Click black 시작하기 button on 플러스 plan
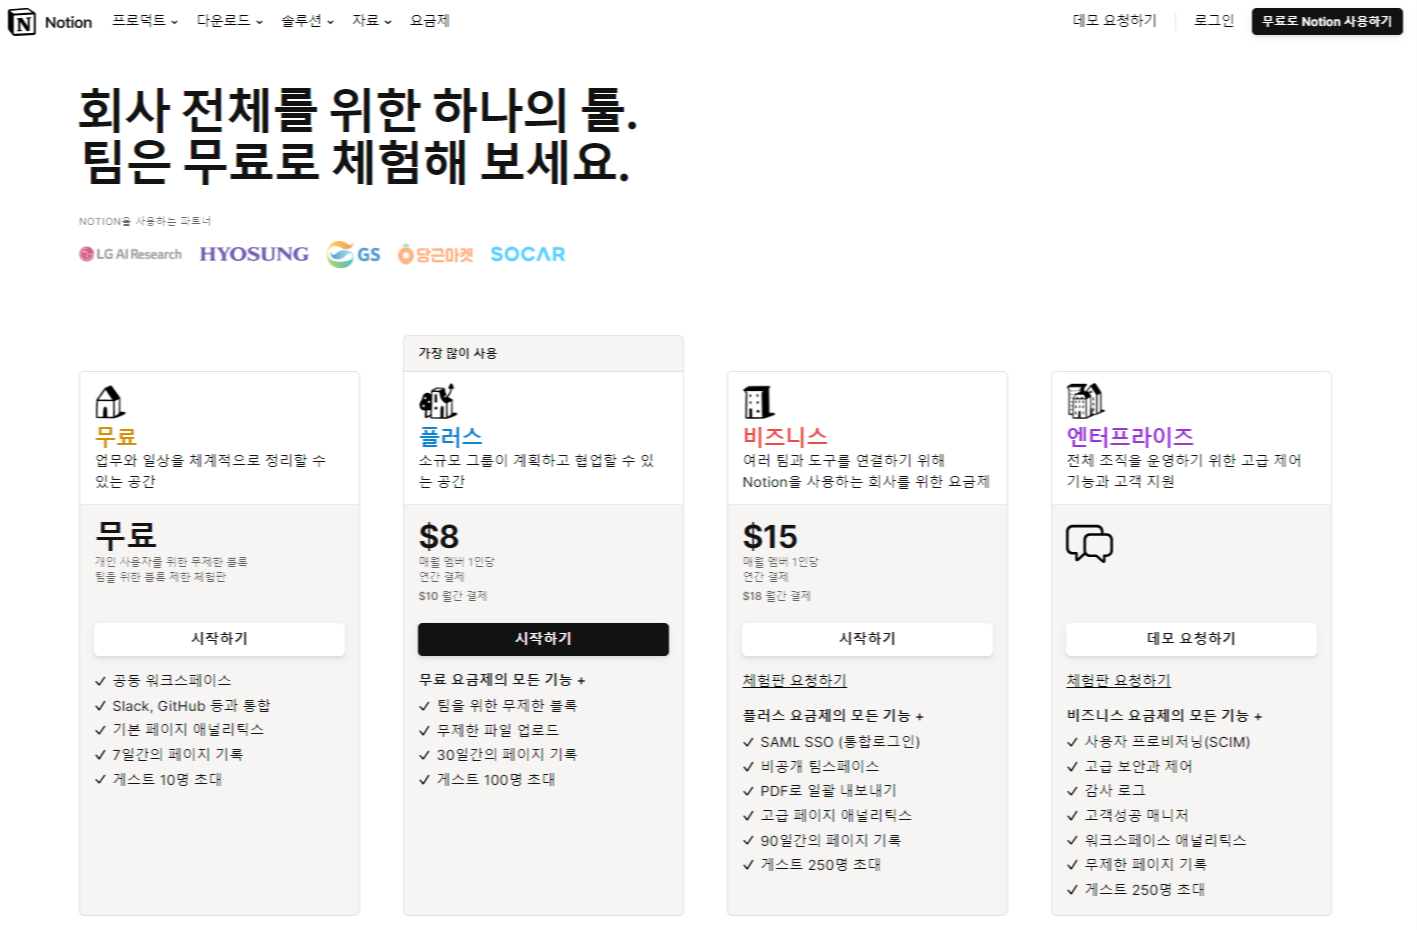Viewport: 1417px width, 930px height. coord(543,639)
